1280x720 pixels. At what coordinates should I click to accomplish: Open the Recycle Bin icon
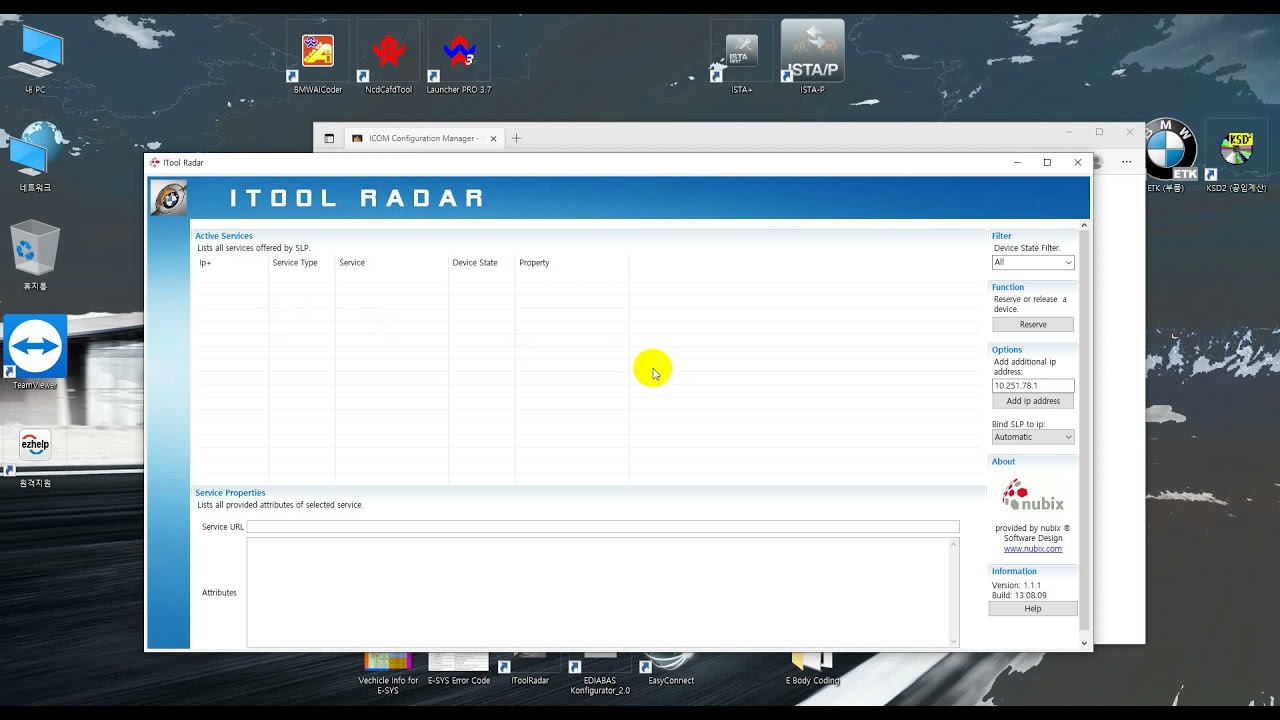pyautogui.click(x=35, y=257)
